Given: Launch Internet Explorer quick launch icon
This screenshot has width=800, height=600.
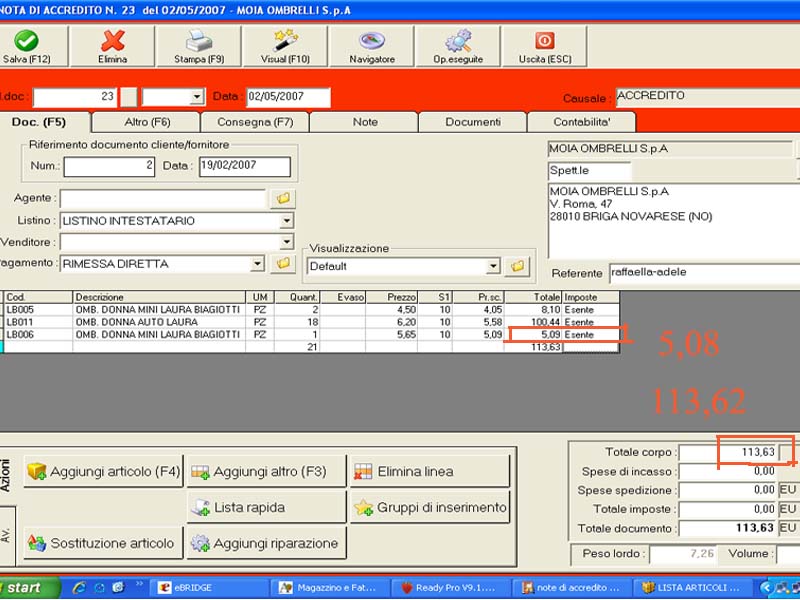Looking at the screenshot, I should [x=79, y=588].
